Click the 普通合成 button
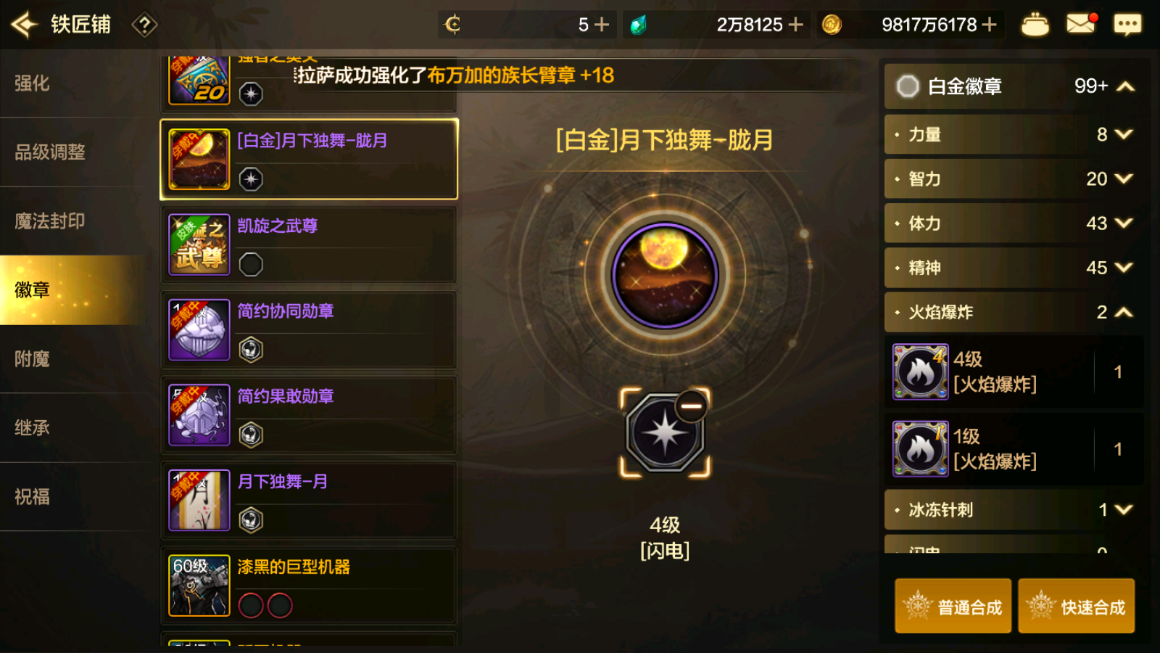This screenshot has width=1160, height=653. [953, 606]
